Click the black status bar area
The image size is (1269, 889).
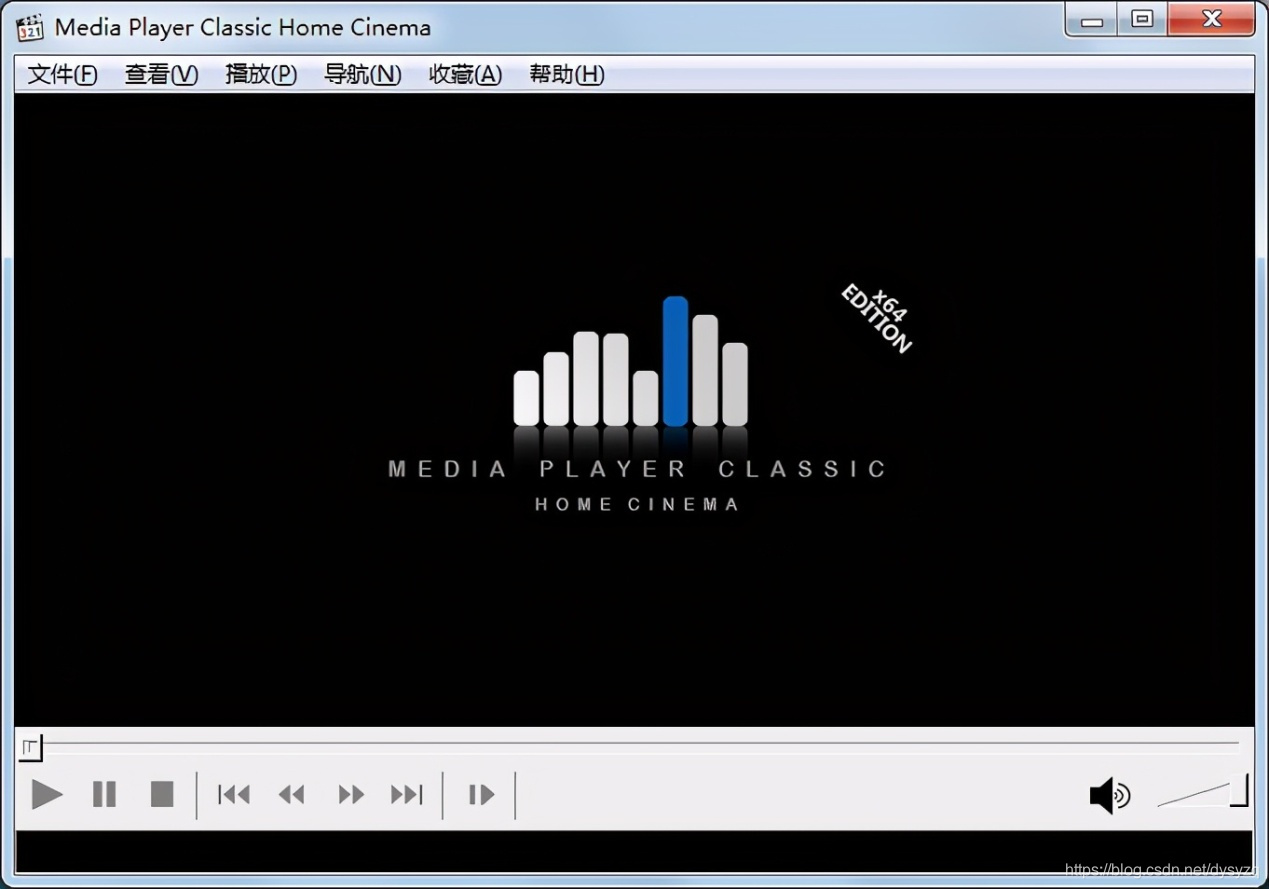click(x=634, y=851)
